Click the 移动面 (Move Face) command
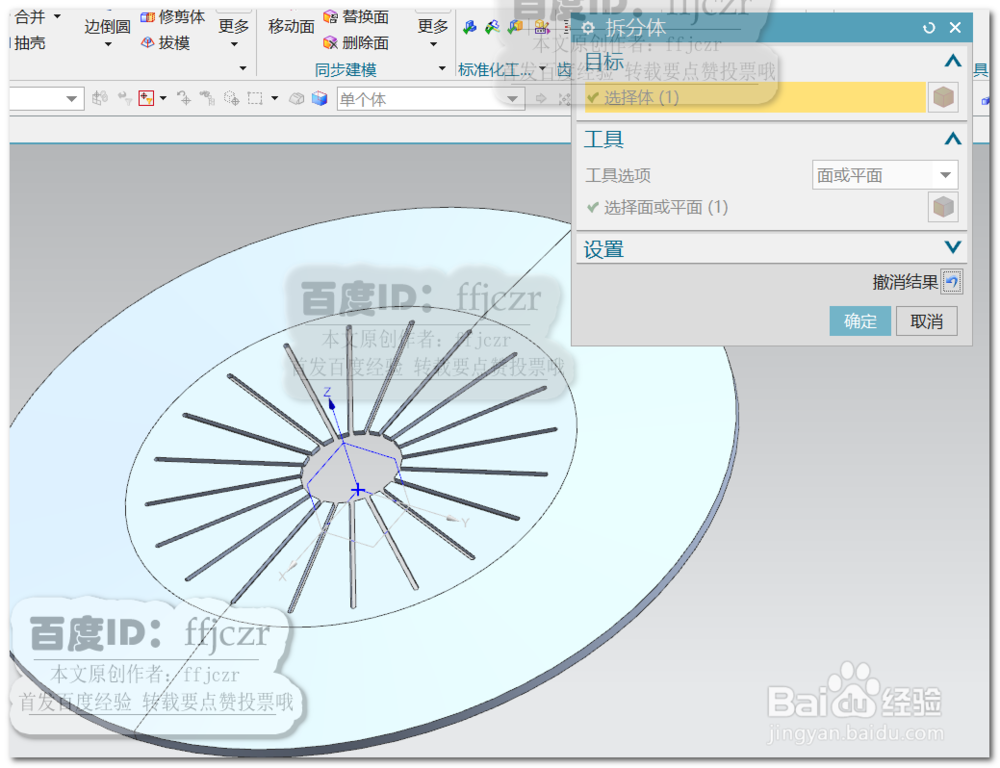 (291, 26)
